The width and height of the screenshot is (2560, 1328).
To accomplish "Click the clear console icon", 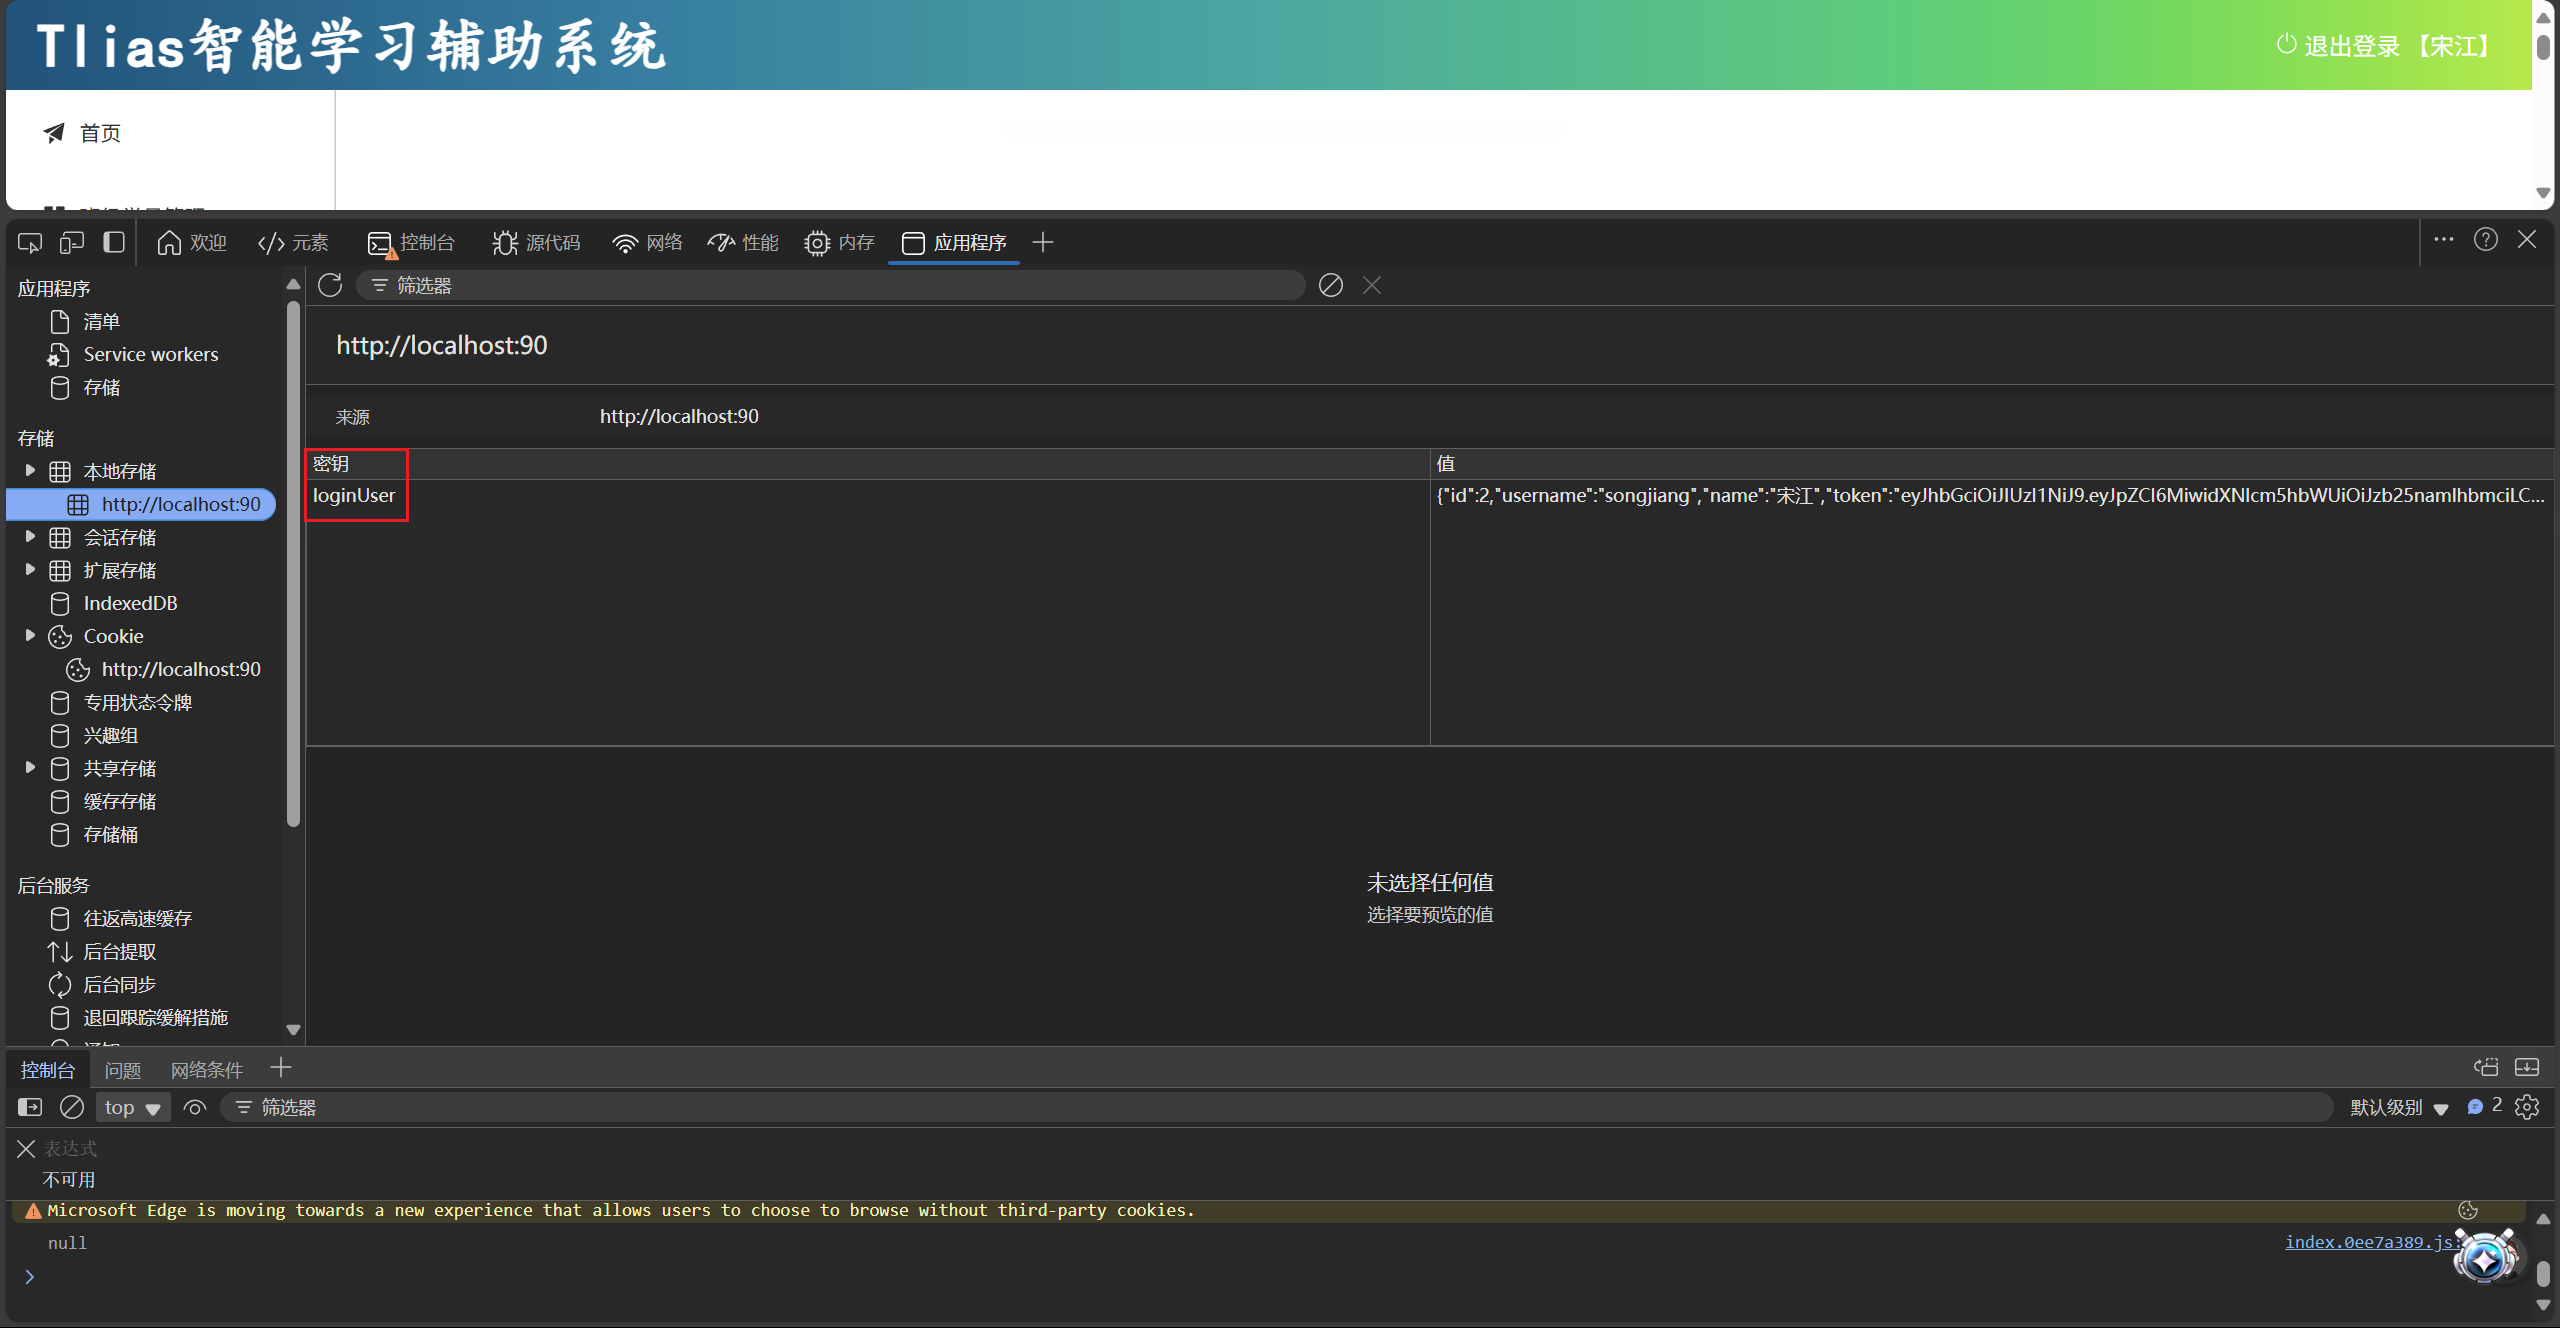I will (x=72, y=1107).
